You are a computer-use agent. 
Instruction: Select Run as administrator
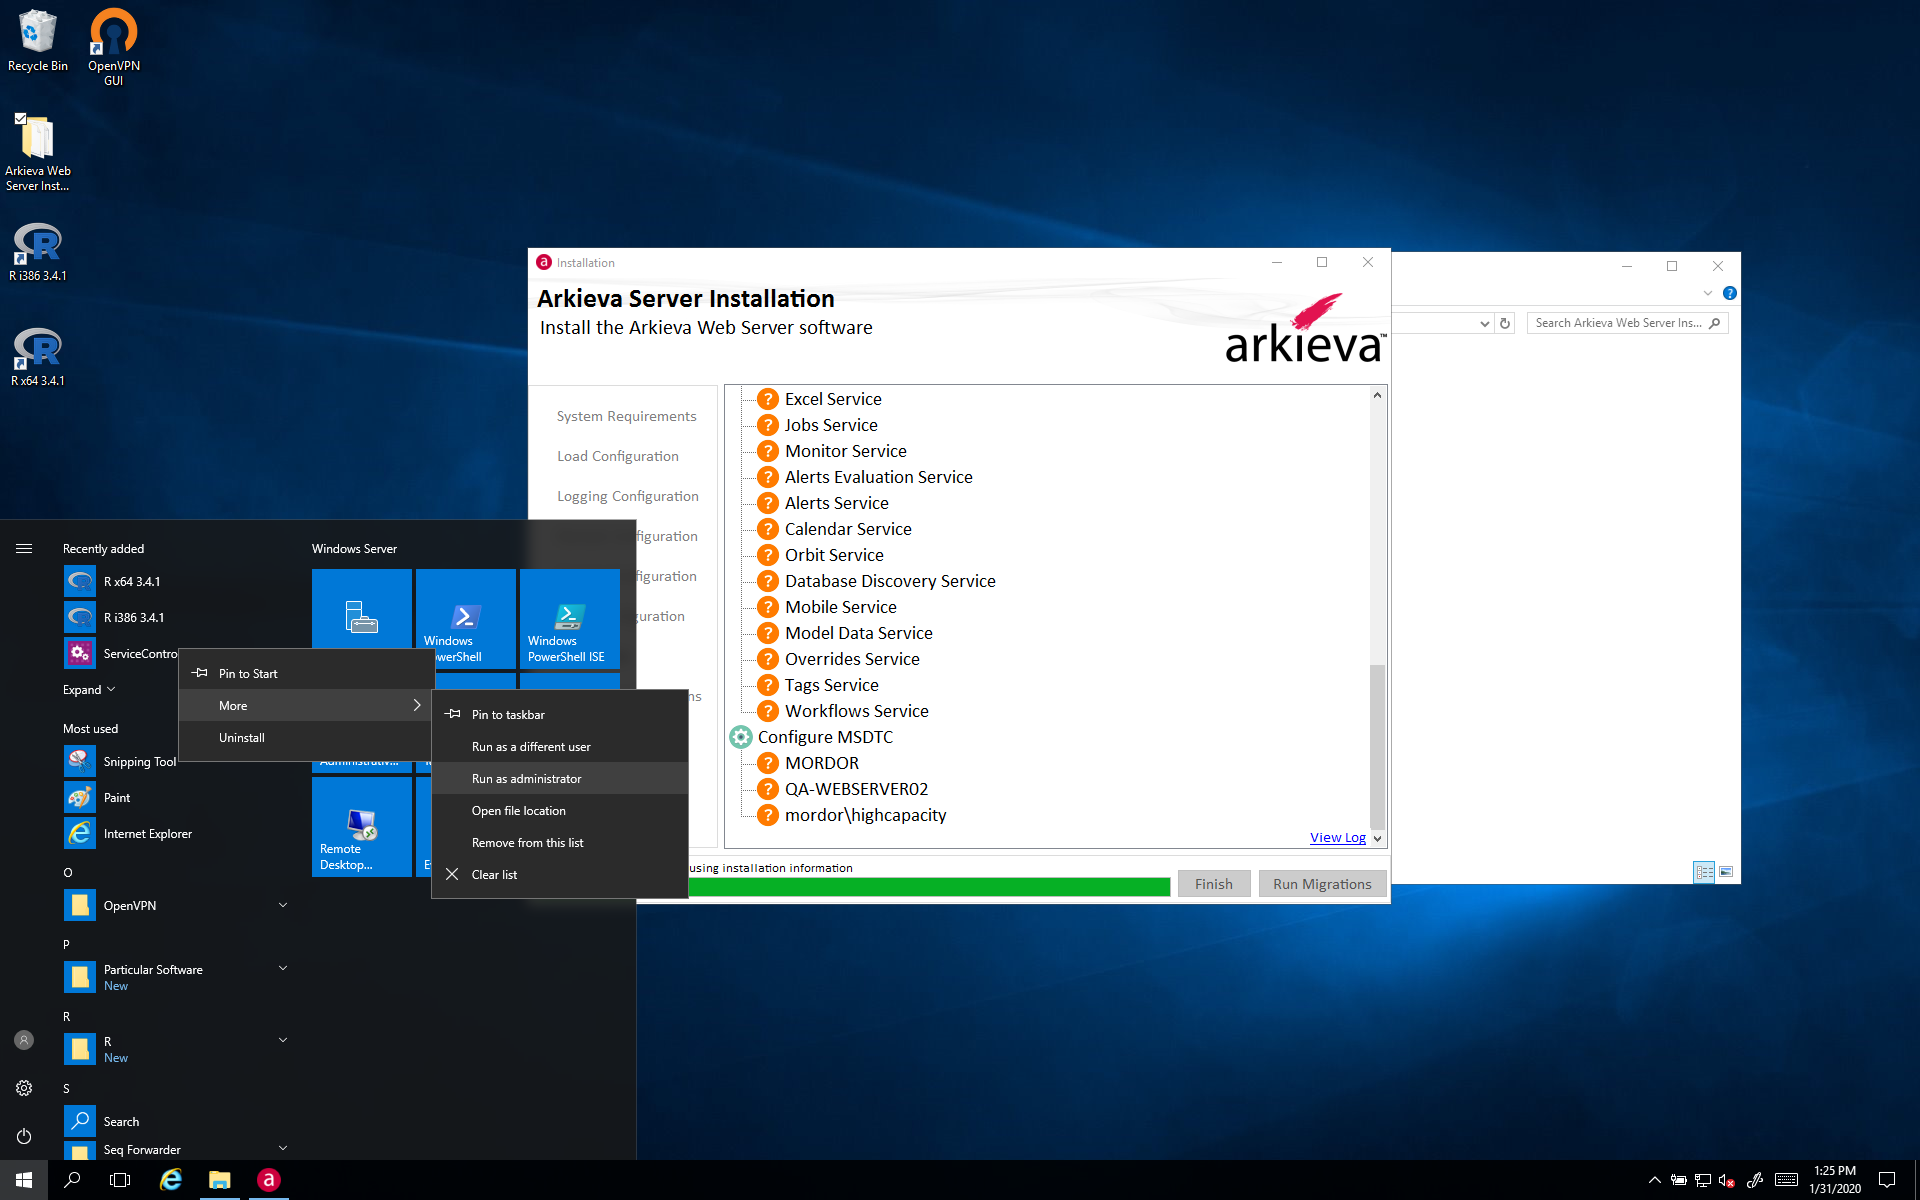point(560,778)
